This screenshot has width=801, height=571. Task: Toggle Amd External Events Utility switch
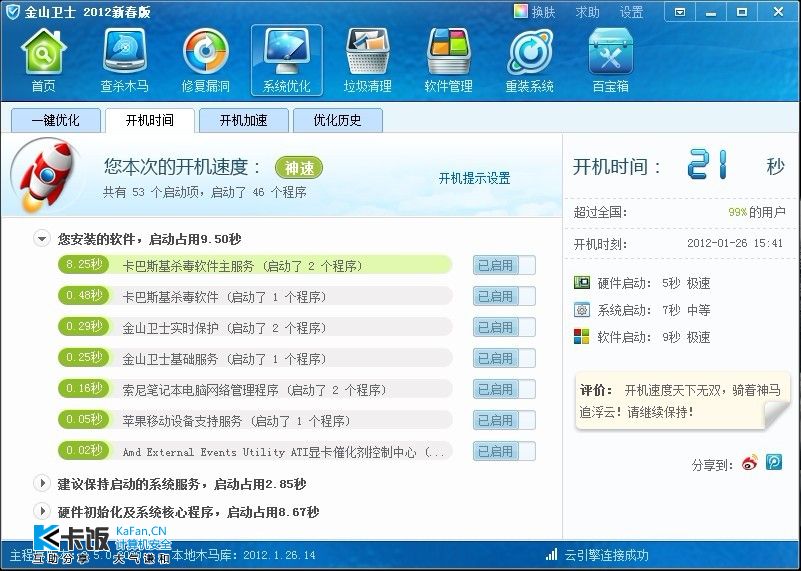[504, 451]
